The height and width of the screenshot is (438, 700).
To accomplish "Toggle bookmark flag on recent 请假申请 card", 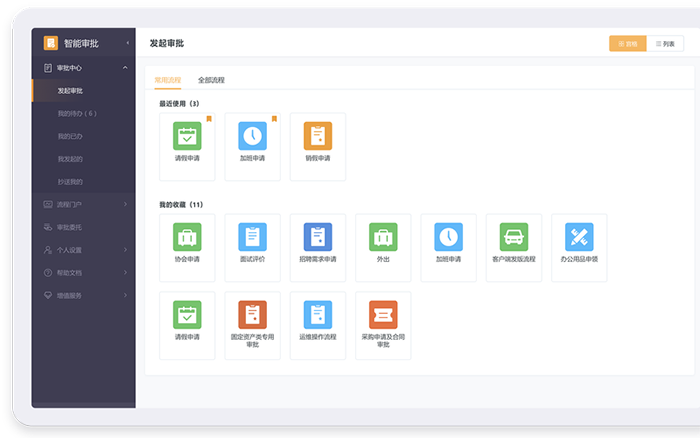I will 209,119.
